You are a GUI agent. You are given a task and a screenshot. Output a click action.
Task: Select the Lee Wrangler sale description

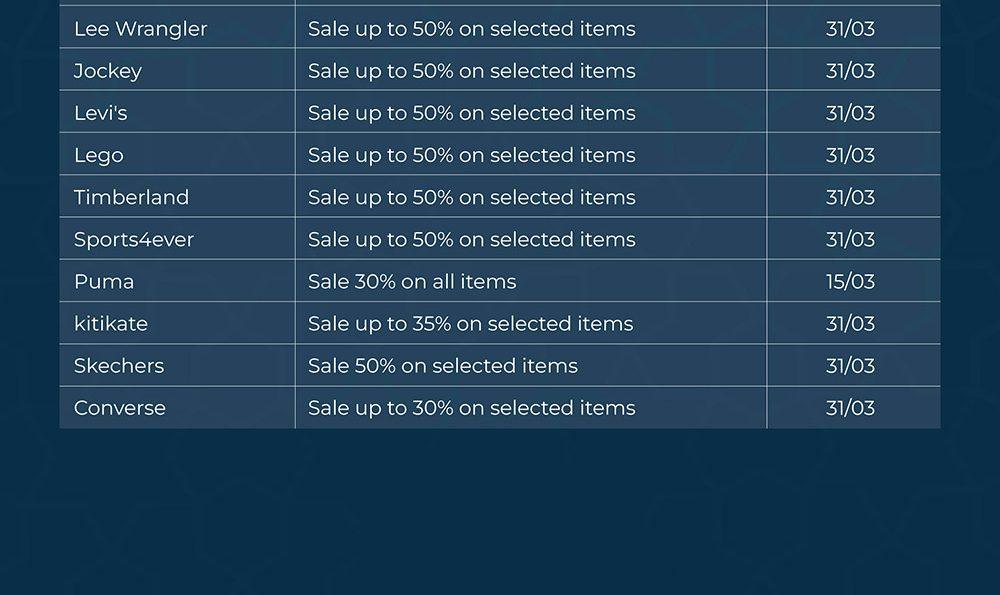471,29
